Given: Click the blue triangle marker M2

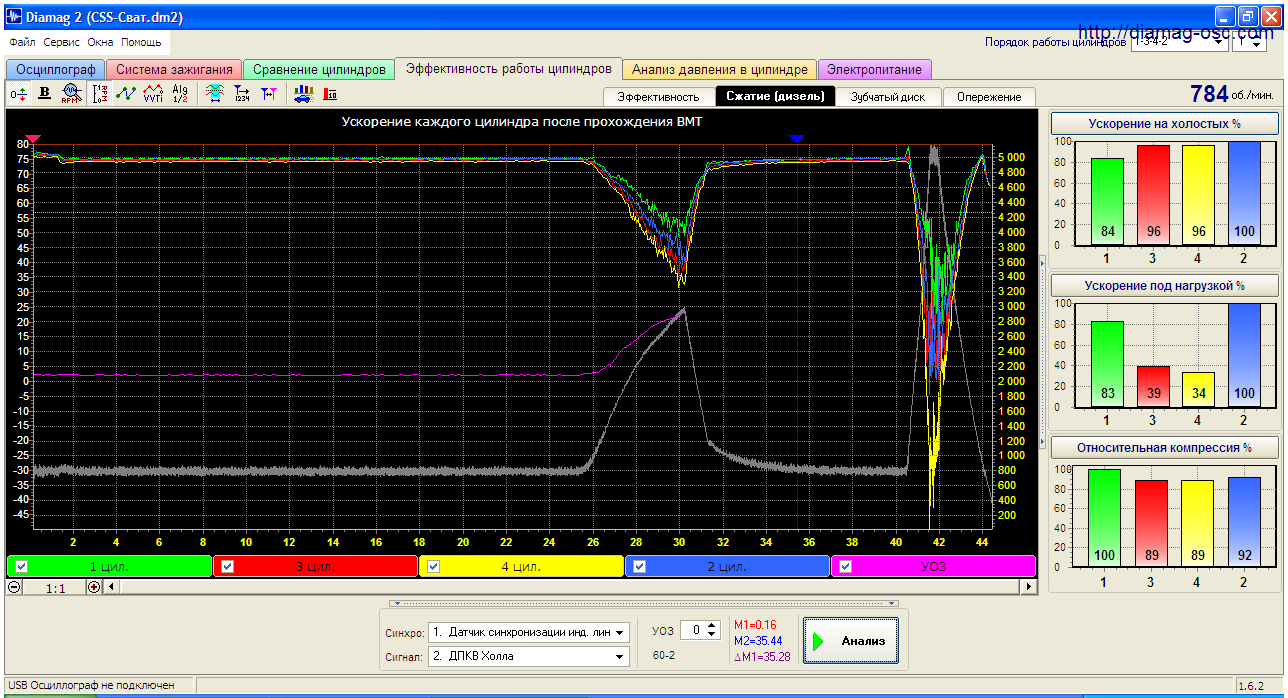Looking at the screenshot, I should (x=796, y=139).
